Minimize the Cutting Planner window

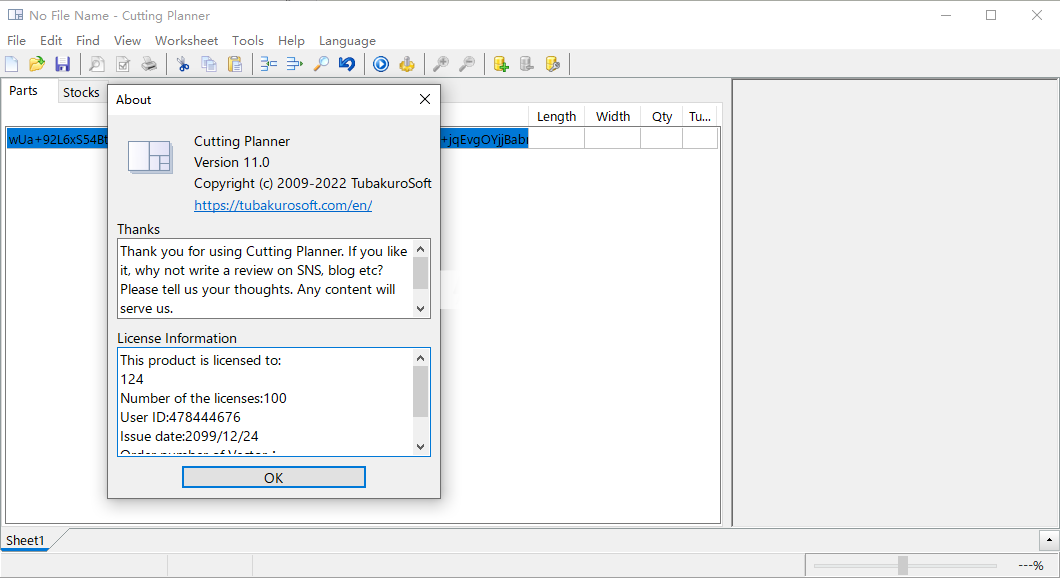coord(946,15)
